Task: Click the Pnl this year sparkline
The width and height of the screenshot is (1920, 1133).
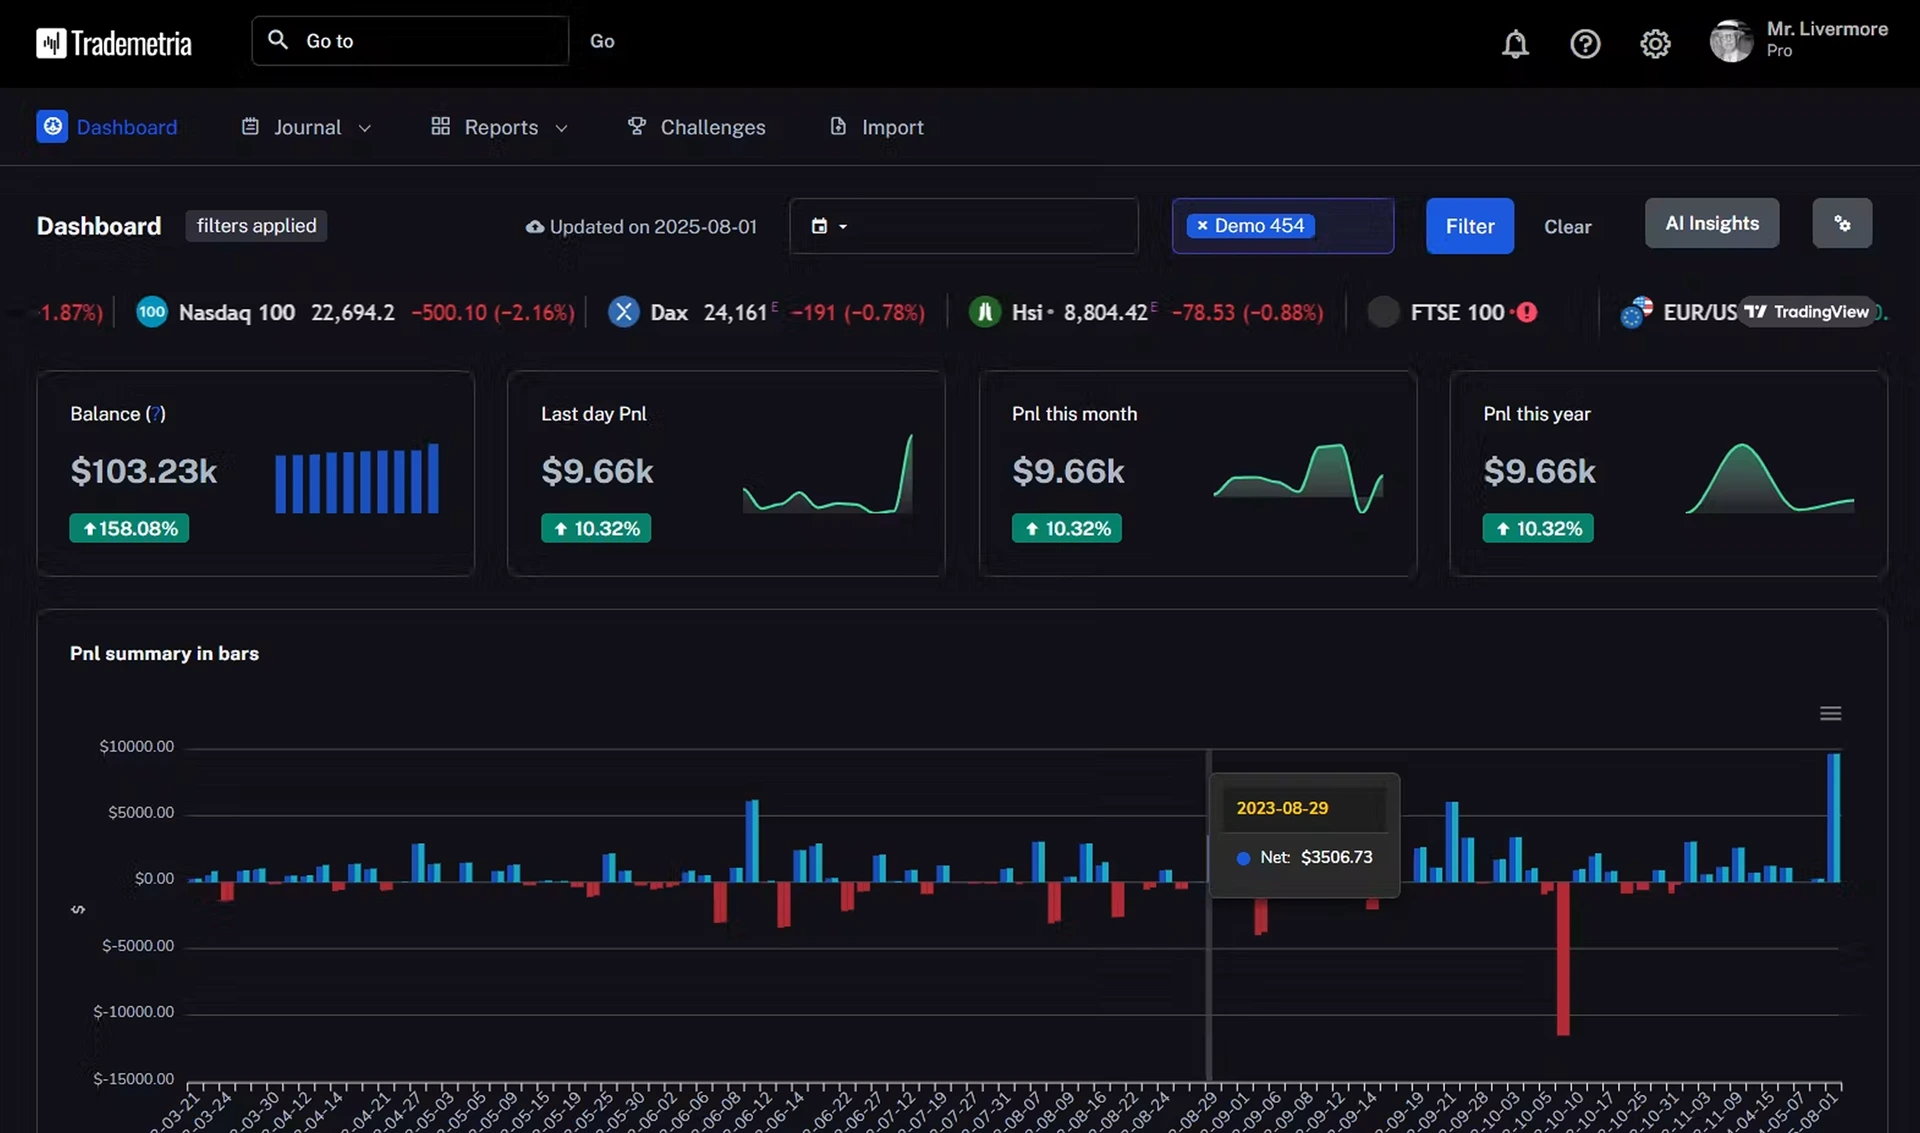Action: tap(1770, 478)
